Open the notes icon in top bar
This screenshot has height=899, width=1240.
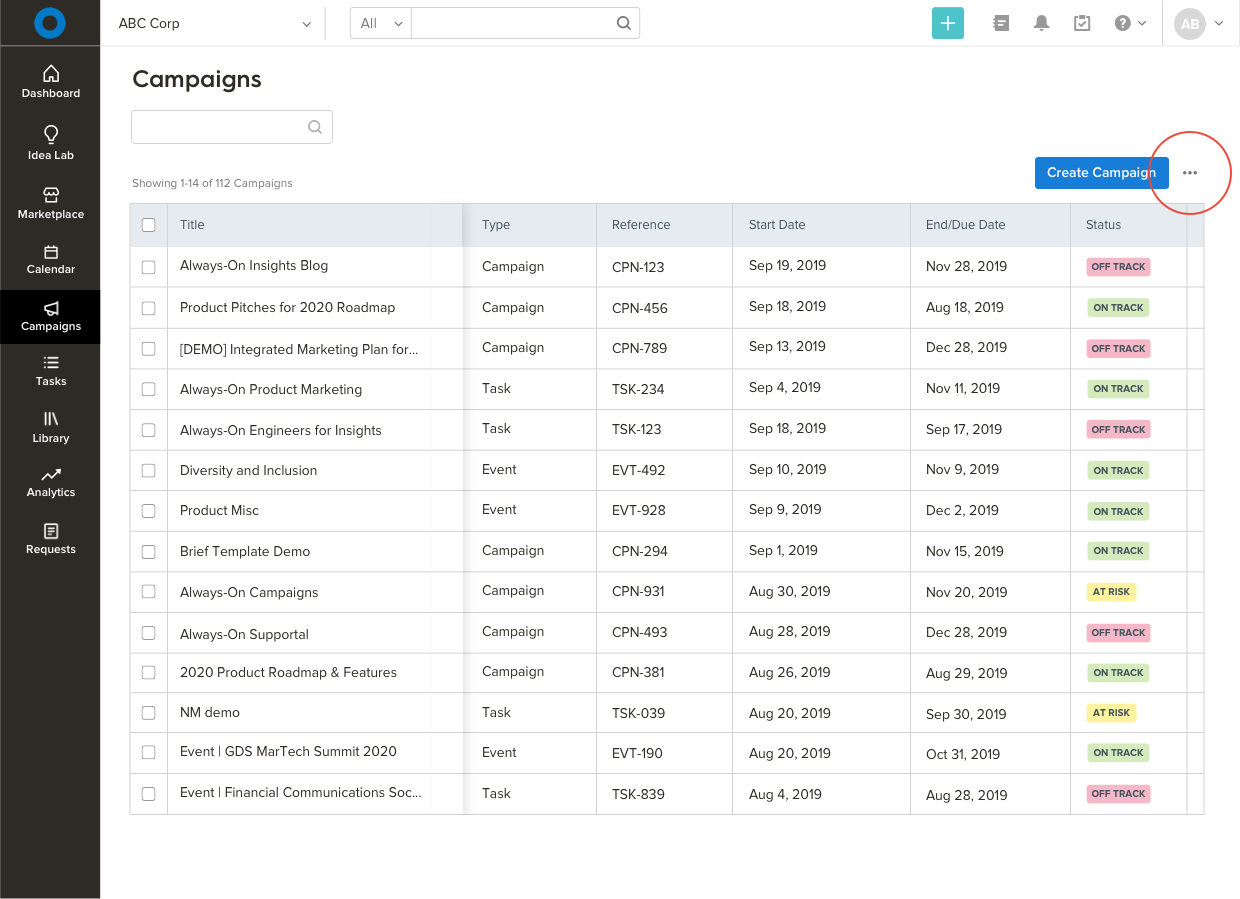point(1001,23)
